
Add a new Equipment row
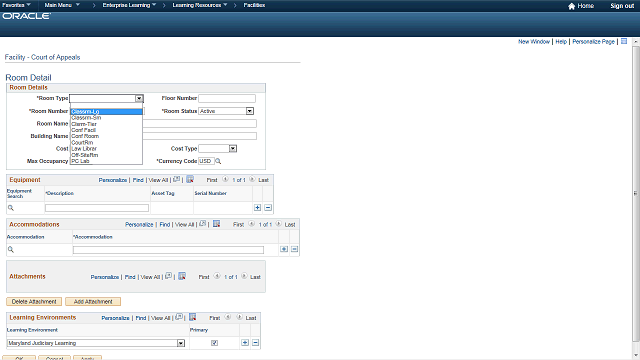click(258, 208)
